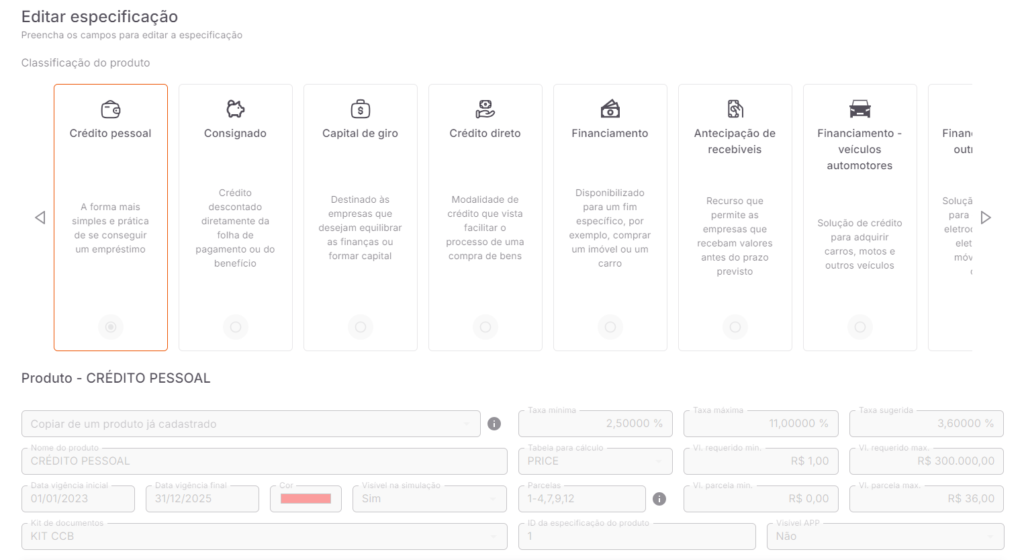Image resolution: width=1024 pixels, height=560 pixels.
Task: Open the Kit de documentos dropdown
Action: click(264, 536)
